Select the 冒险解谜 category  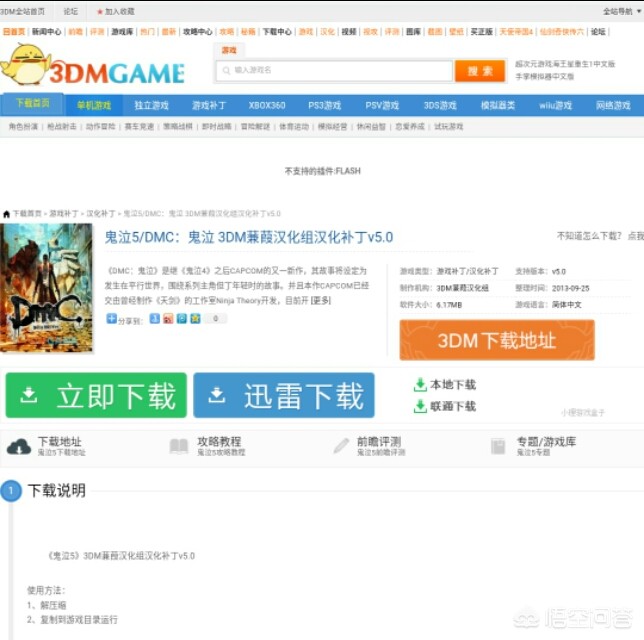tap(255, 127)
